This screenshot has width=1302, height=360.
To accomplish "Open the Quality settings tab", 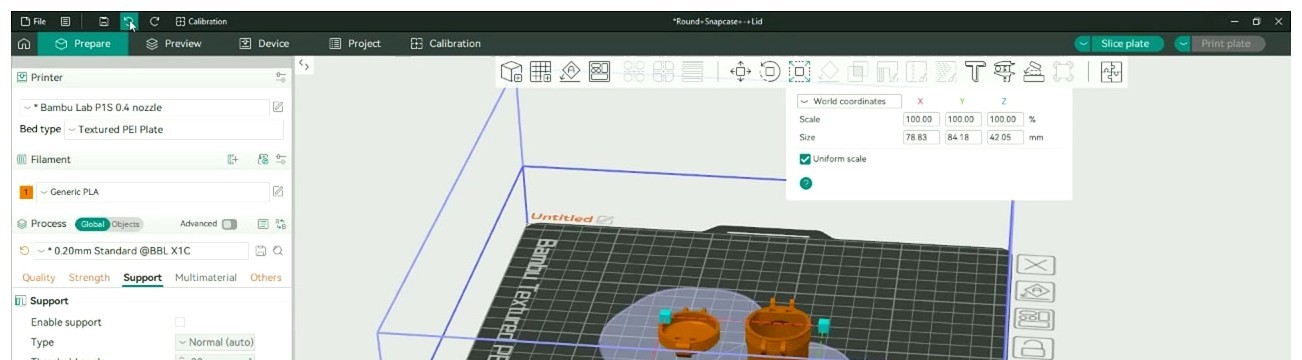I will (39, 277).
